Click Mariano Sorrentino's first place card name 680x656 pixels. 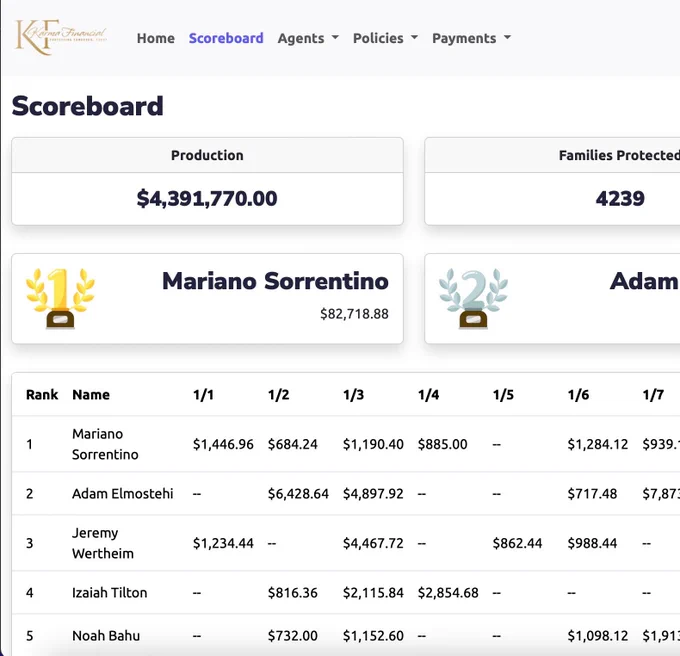click(x=275, y=281)
